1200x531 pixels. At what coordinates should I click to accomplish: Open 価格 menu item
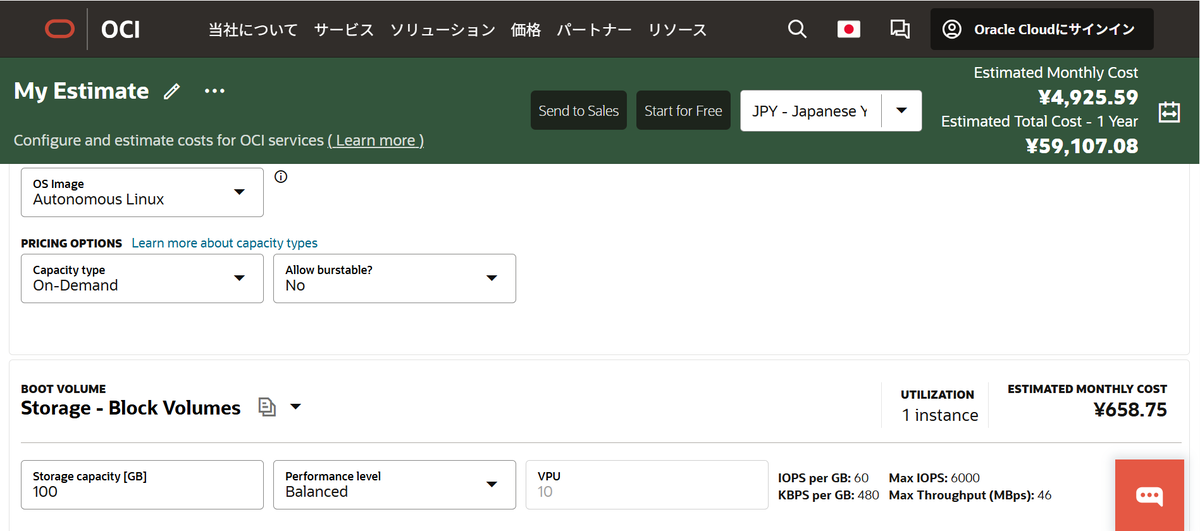tap(526, 29)
